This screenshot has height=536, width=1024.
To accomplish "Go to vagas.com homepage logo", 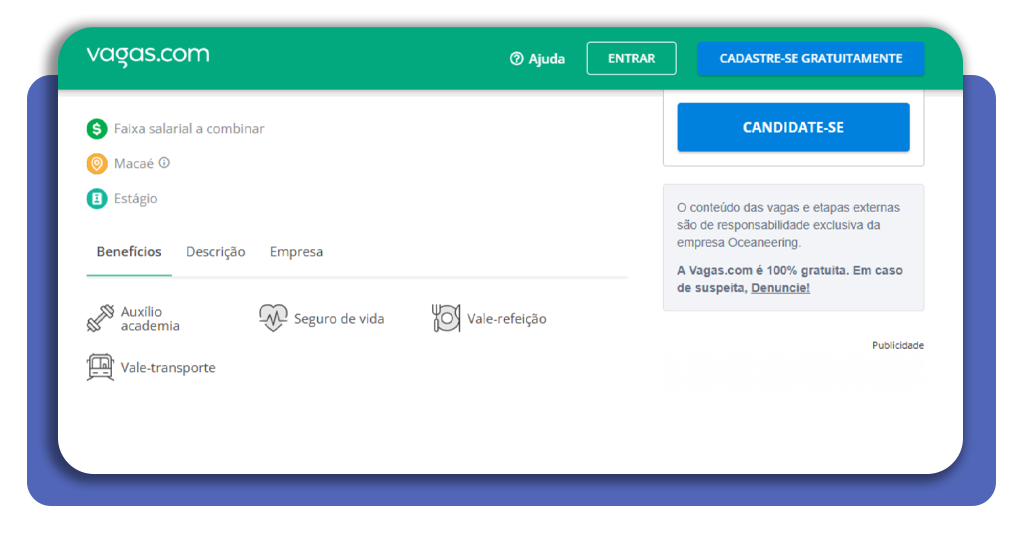I will (148, 56).
